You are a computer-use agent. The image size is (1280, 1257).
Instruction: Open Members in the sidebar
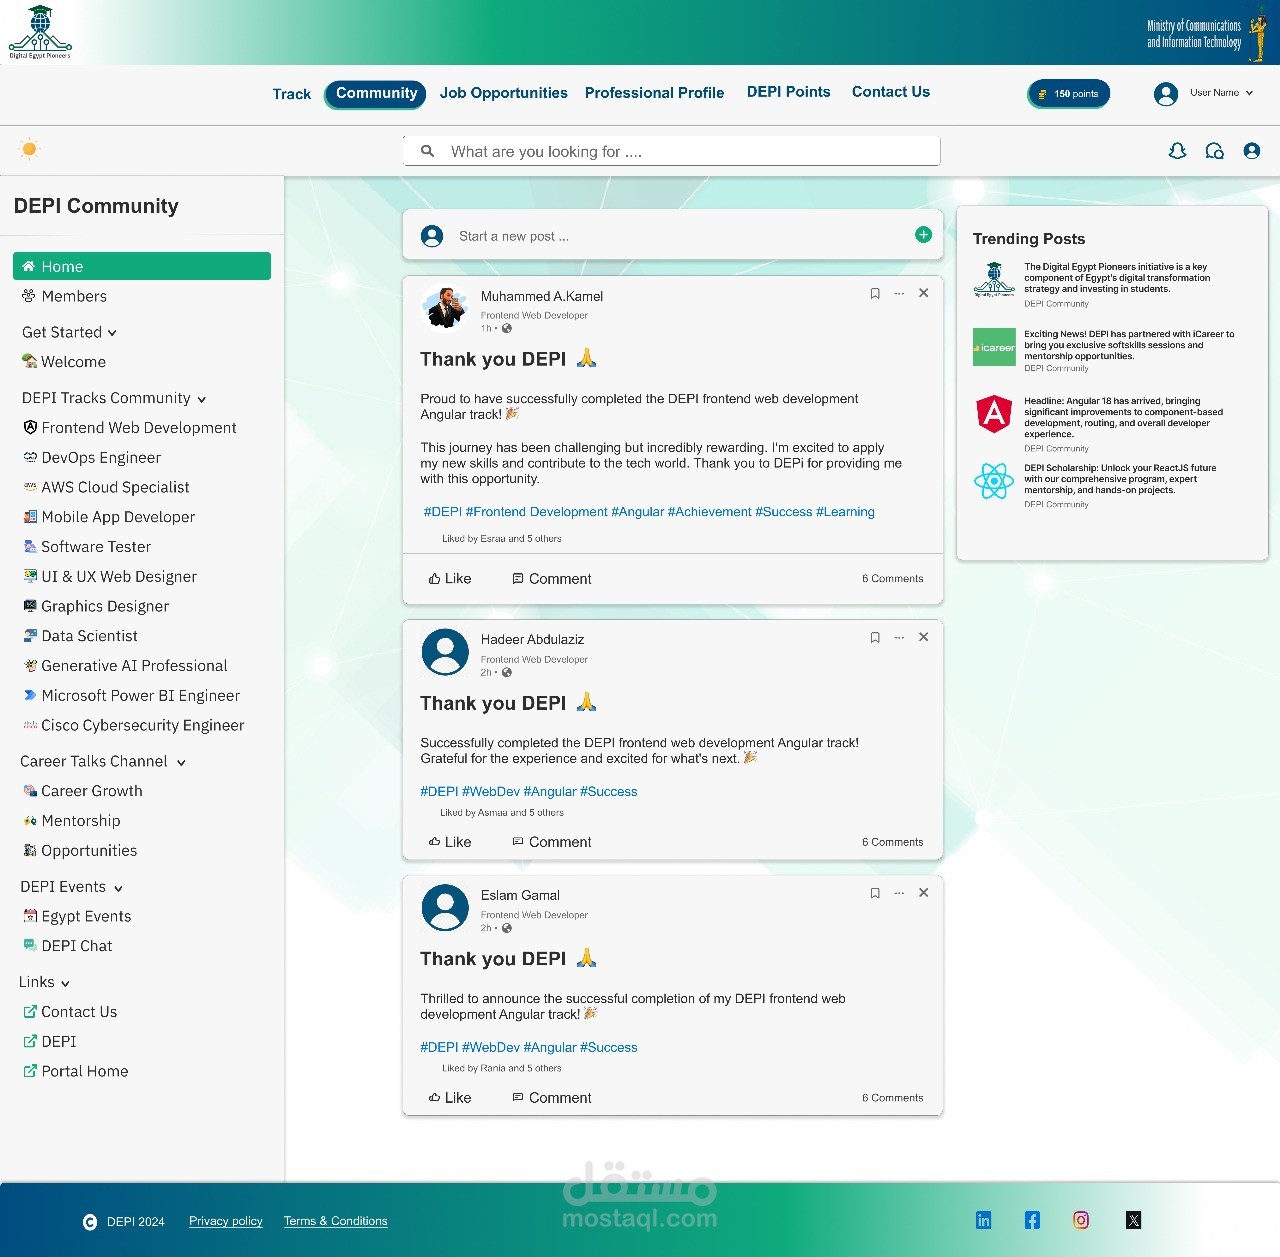(64, 296)
